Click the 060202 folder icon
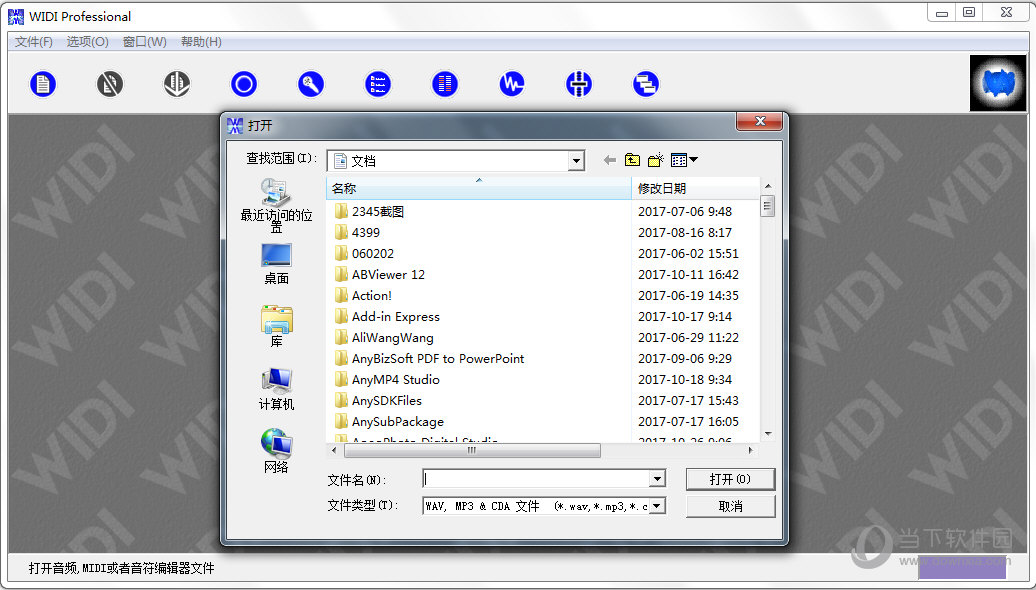 point(341,254)
